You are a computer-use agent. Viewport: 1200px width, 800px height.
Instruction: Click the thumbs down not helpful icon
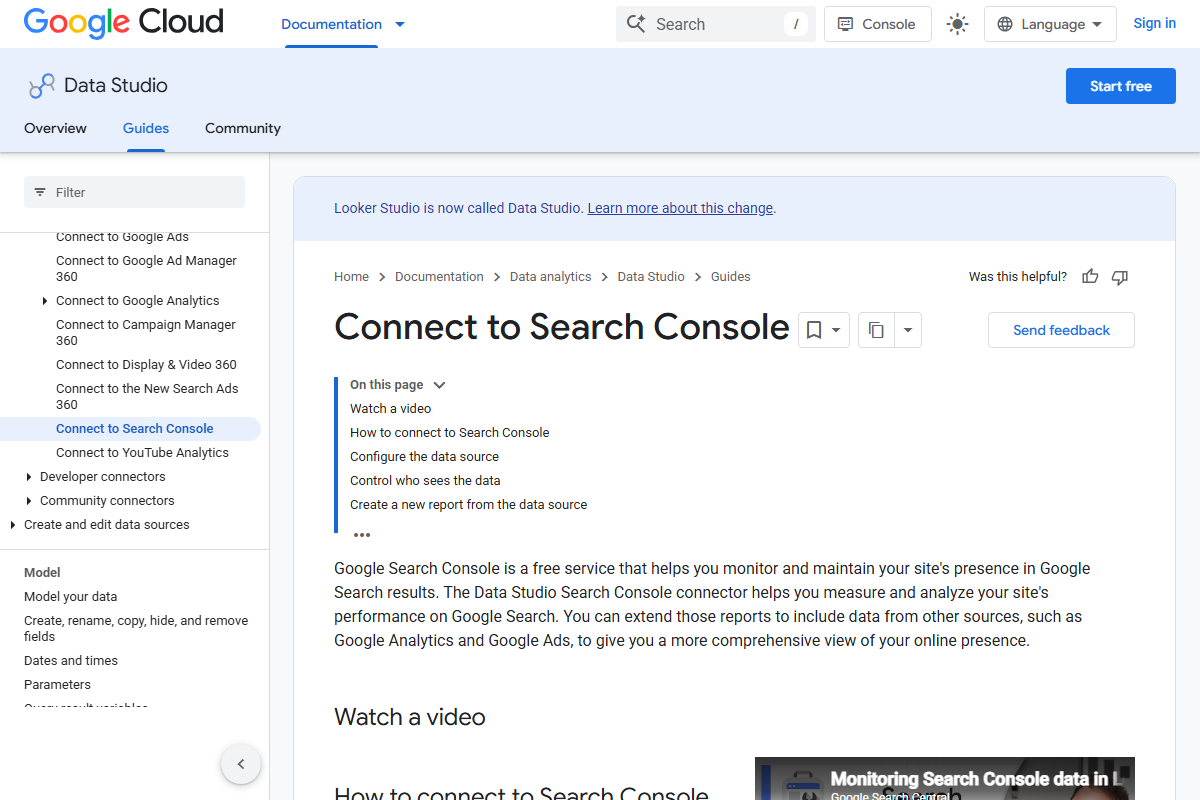[1120, 277]
